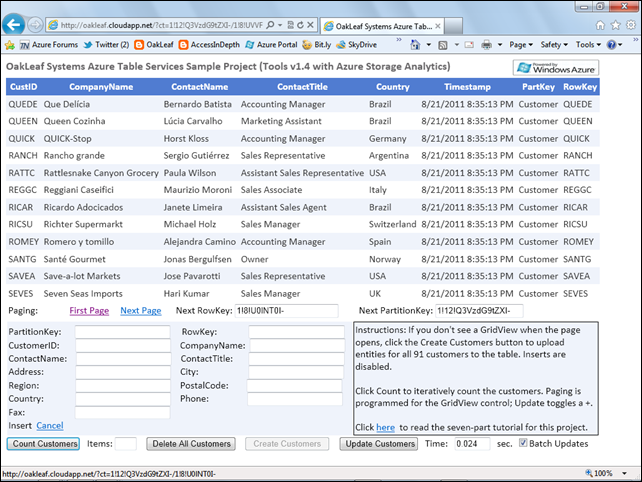This screenshot has height=482, width=642.
Task: Open Favorites with the star icon
Action: [615, 25]
